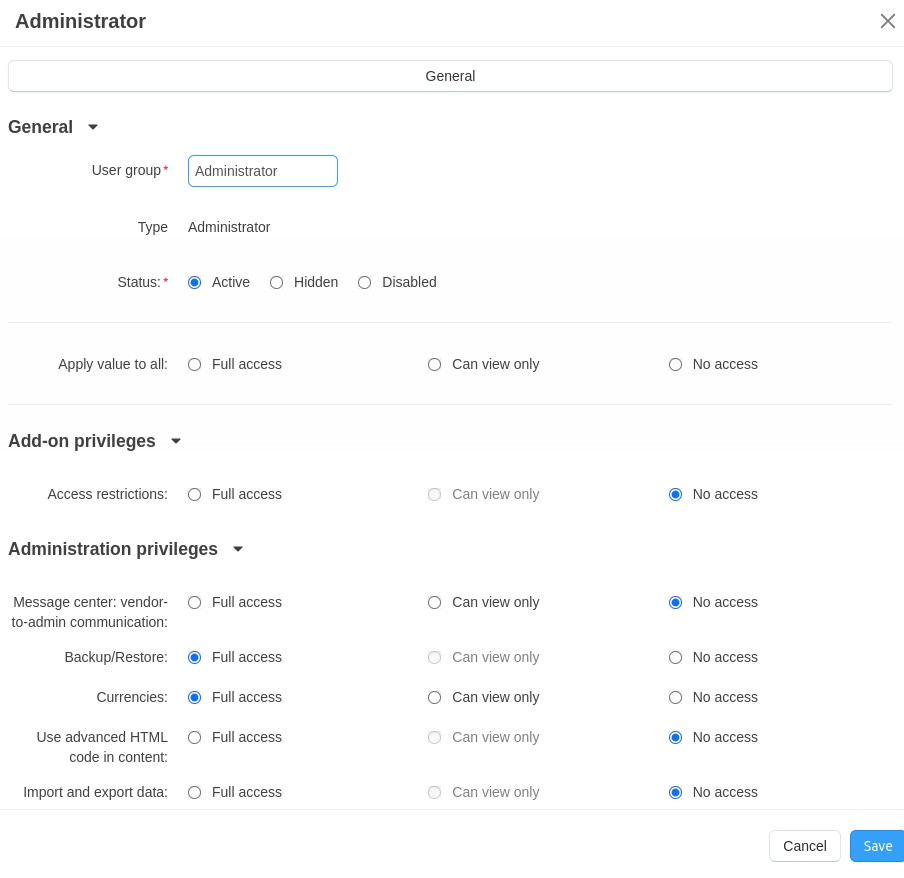Apply Can view only to all privileges
904x878 pixels.
(434, 364)
